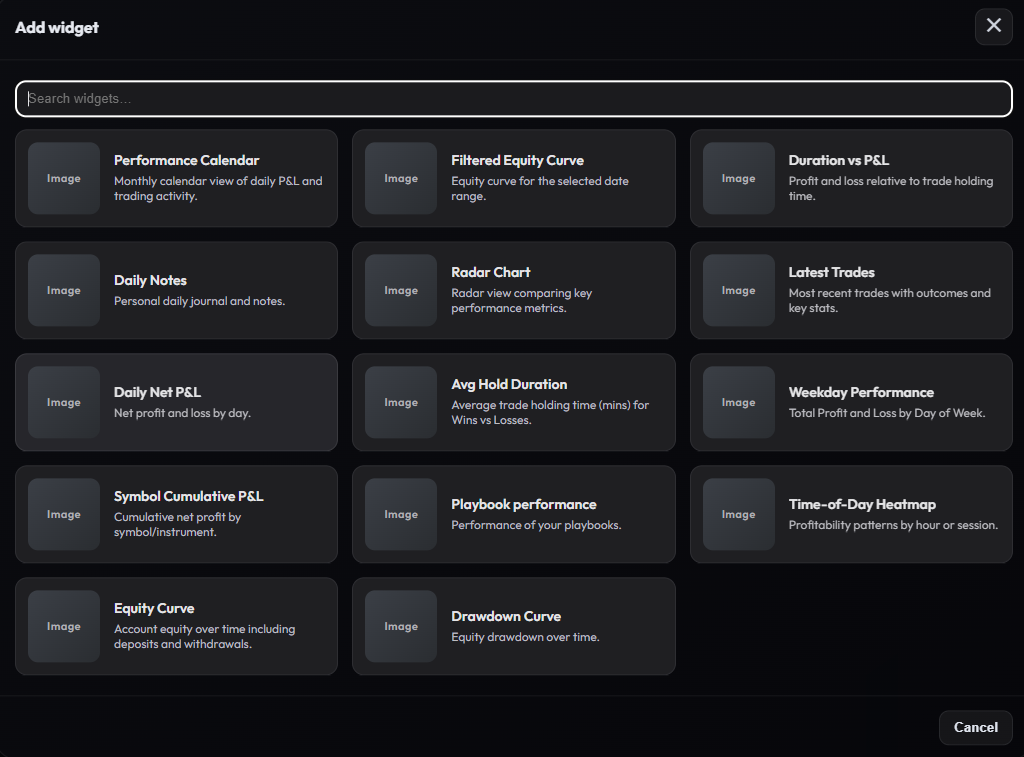Add the Weekday Performance widget
Screen dimensions: 1024x757
click(x=850, y=402)
